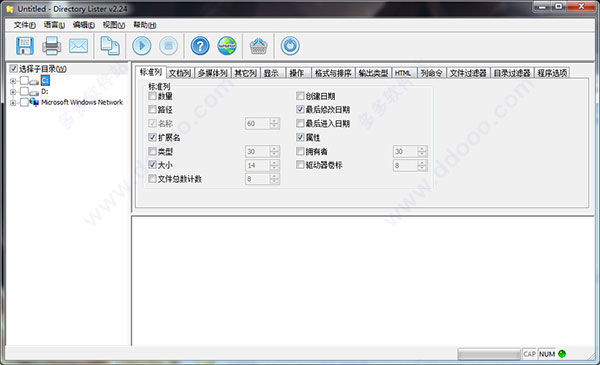Enable the 文件总数计数 checkbox
The height and width of the screenshot is (365, 600).
(152, 178)
